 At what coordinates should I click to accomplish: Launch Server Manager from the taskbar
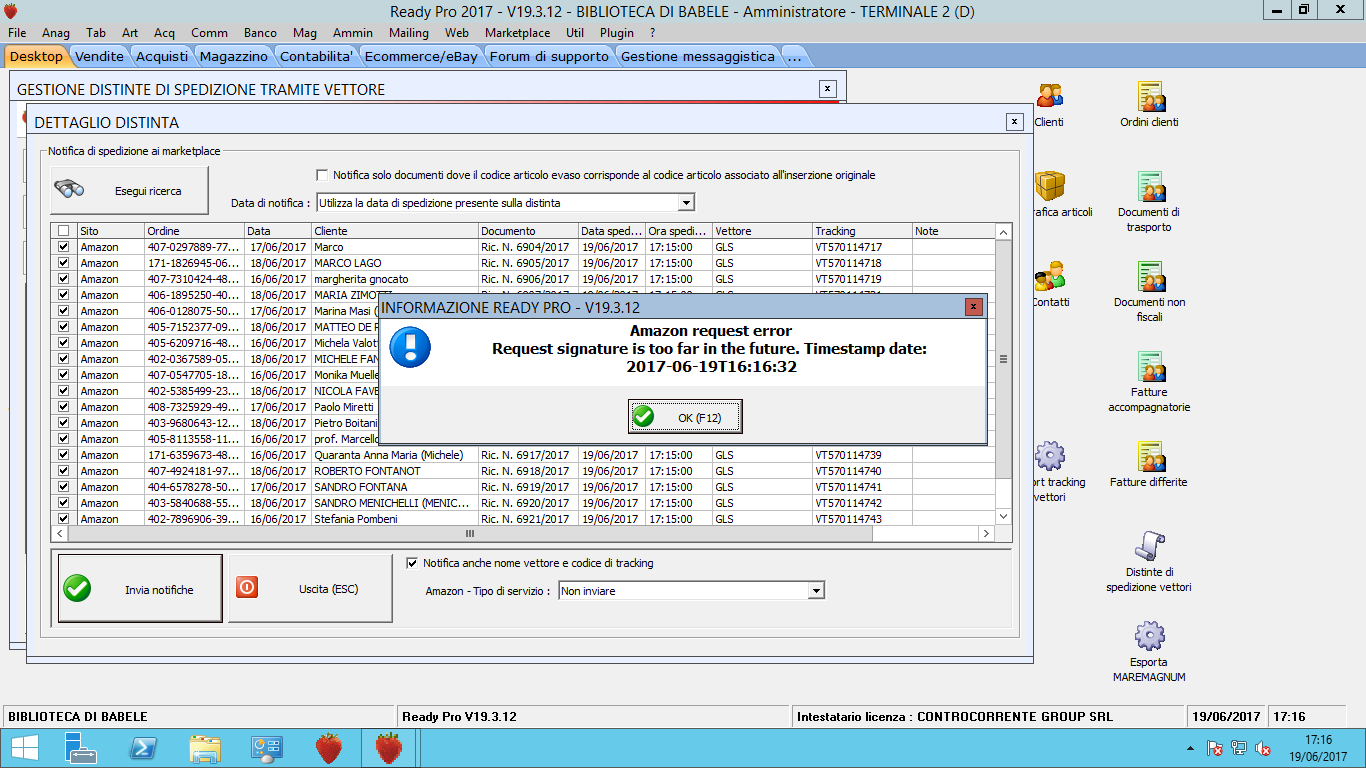pyautogui.click(x=81, y=748)
